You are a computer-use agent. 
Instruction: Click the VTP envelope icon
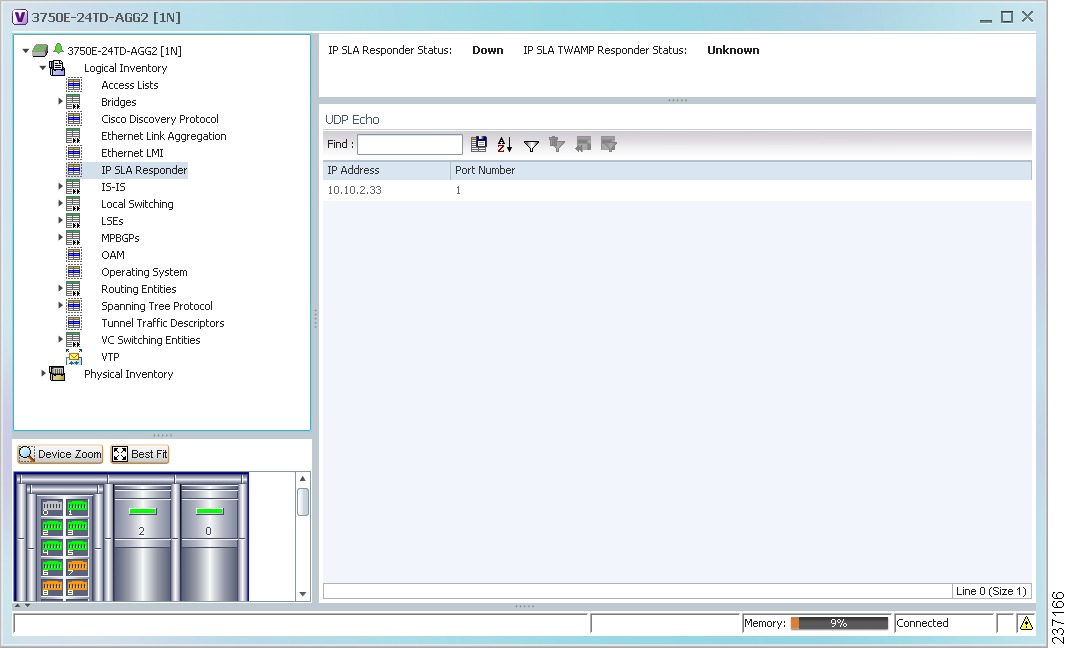[74, 357]
